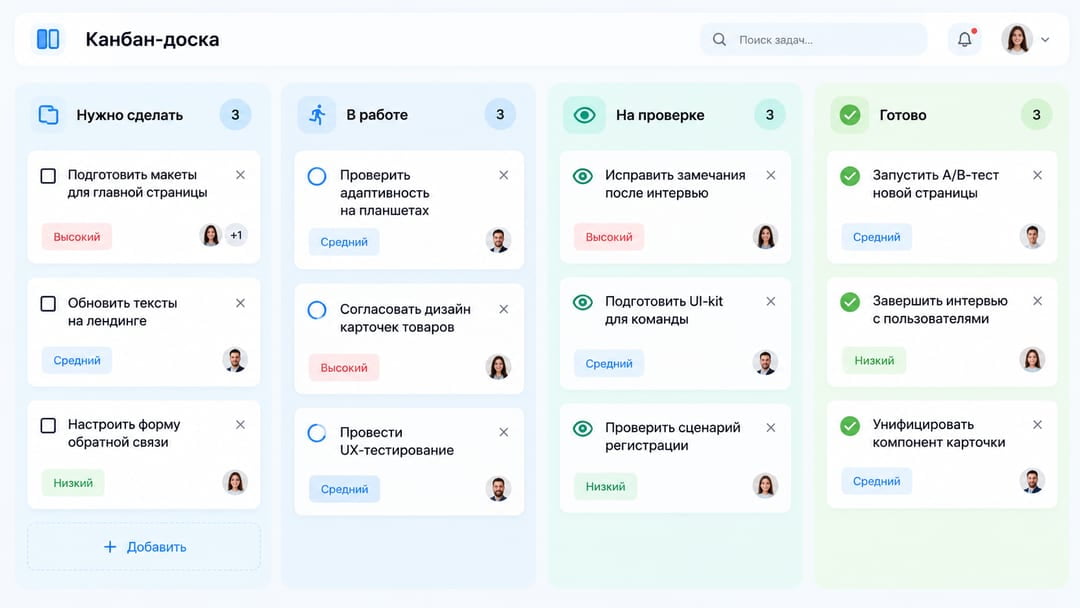The height and width of the screenshot is (608, 1080).
Task: Check the "Настроить форму обратной связи" checkbox
Action: [x=48, y=426]
